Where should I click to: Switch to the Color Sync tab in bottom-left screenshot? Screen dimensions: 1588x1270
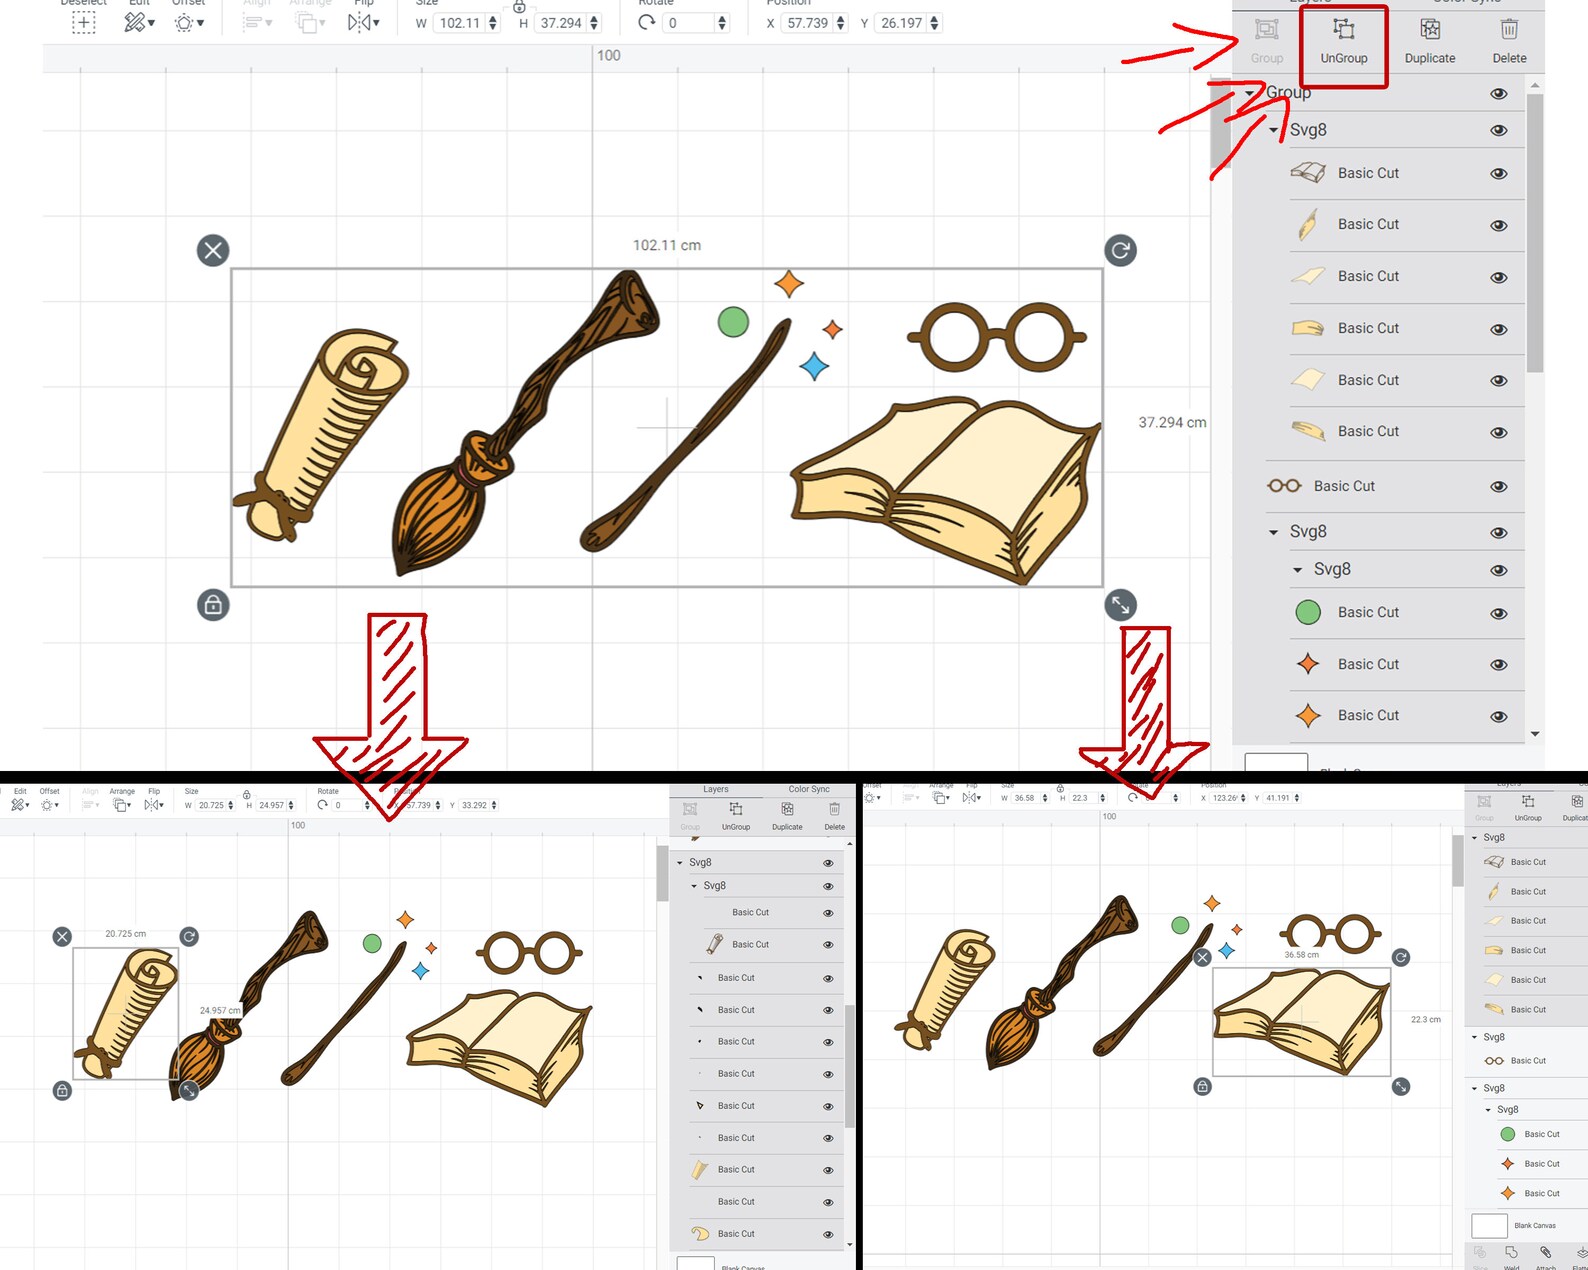pos(809,789)
